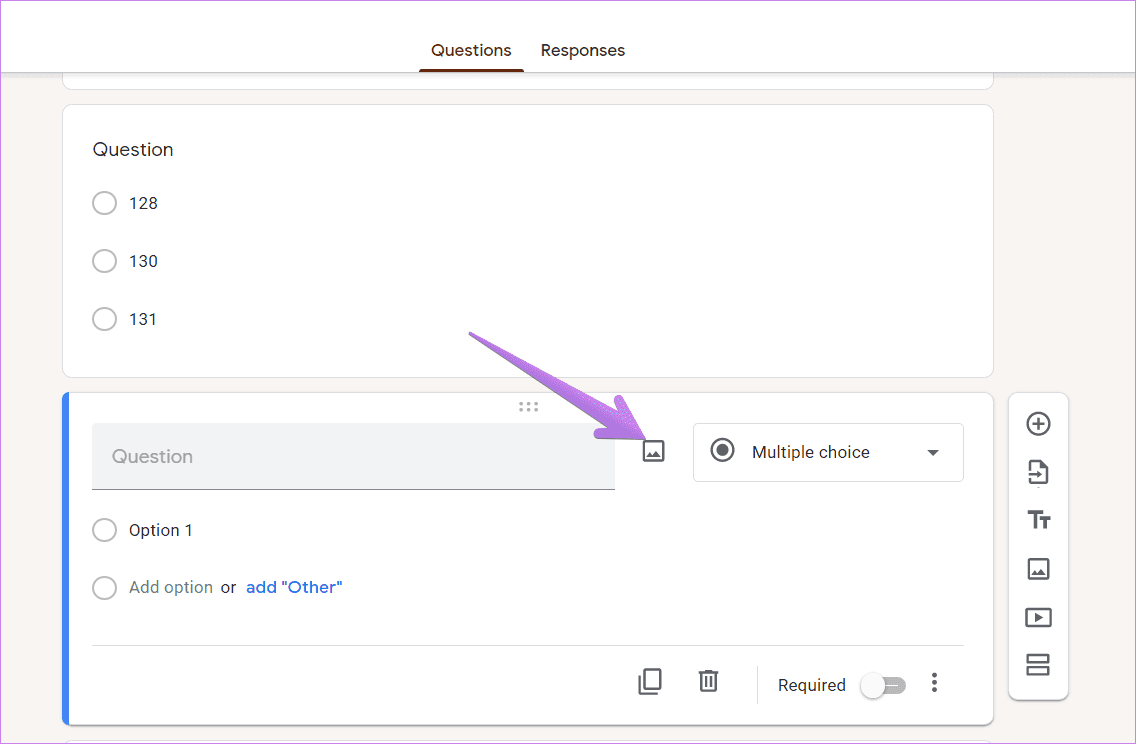The image size is (1136, 744).
Task: Grab the drag handle dots on question card
Action: (528, 407)
